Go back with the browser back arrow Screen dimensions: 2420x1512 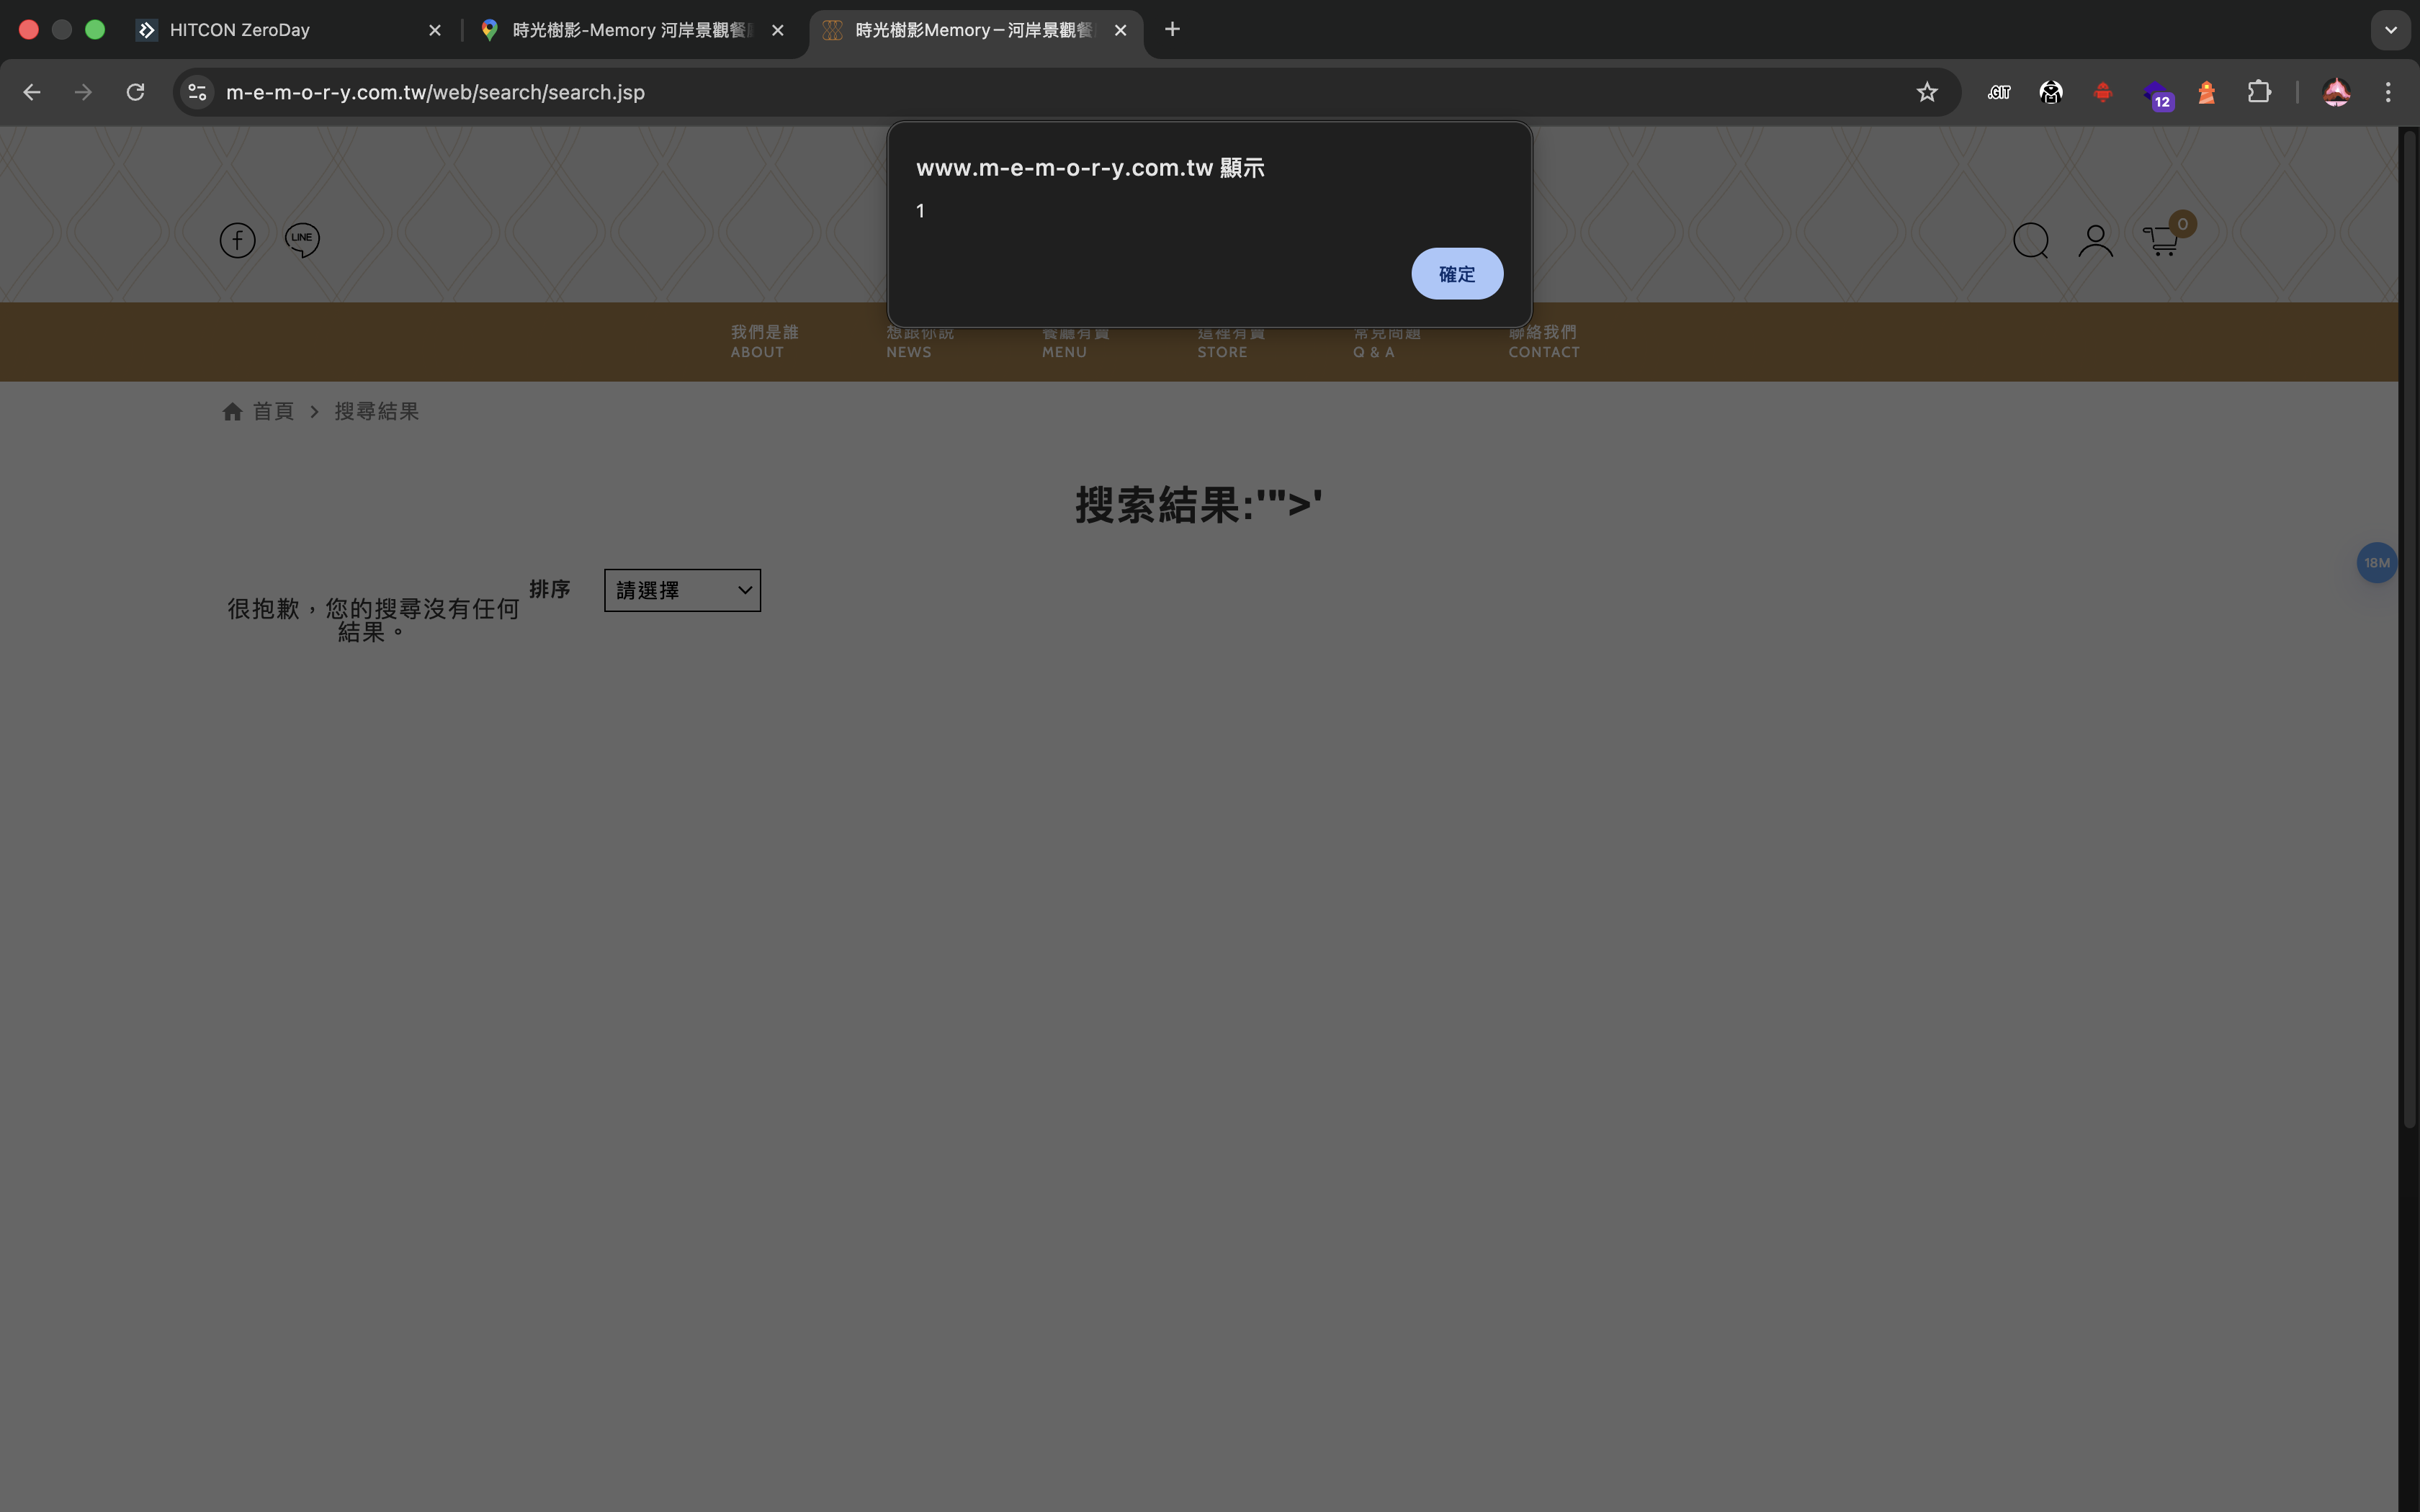[x=32, y=92]
